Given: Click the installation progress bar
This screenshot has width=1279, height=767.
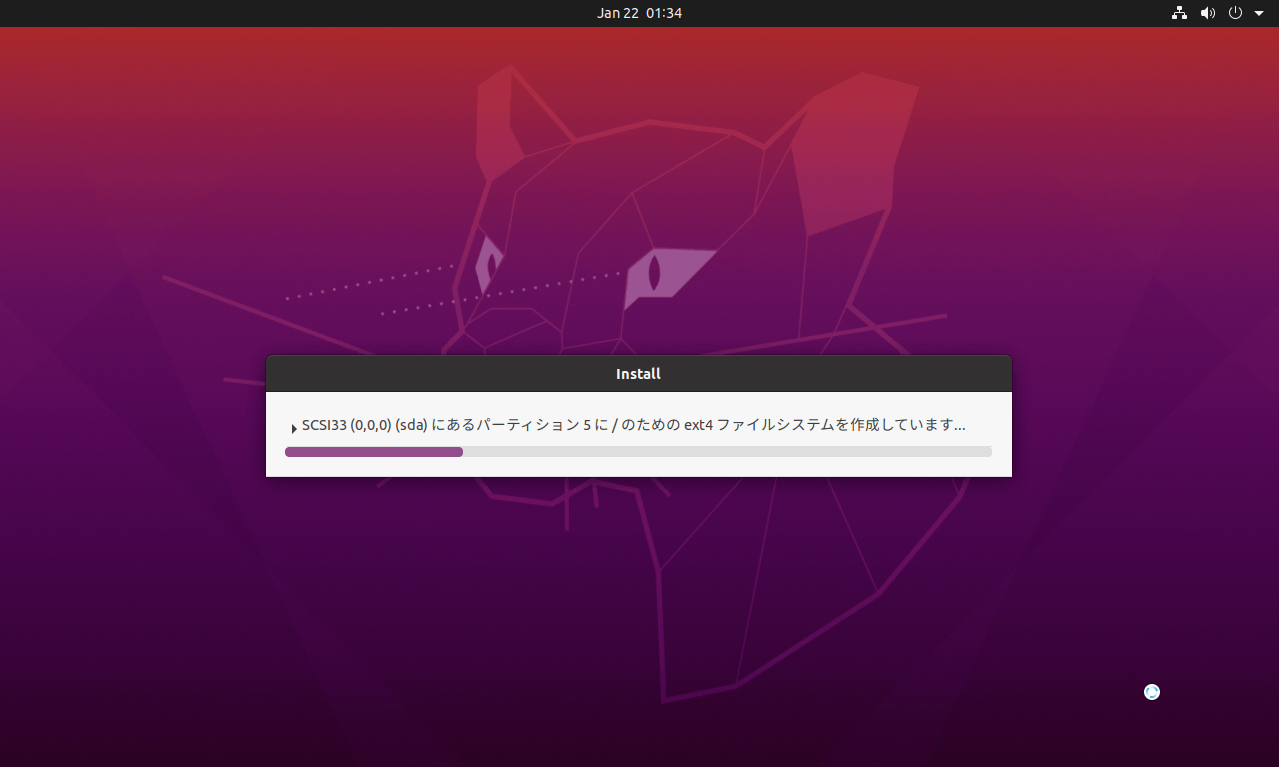Looking at the screenshot, I should pyautogui.click(x=638, y=452).
